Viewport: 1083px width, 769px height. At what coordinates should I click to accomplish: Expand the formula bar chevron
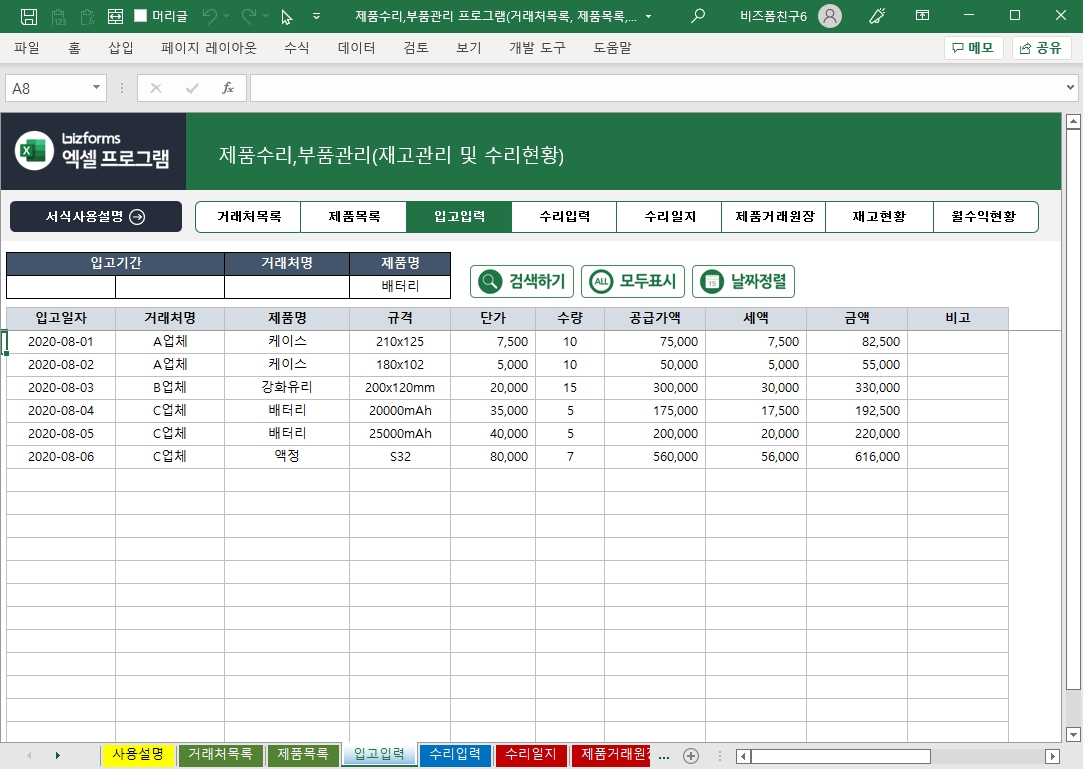1071,88
